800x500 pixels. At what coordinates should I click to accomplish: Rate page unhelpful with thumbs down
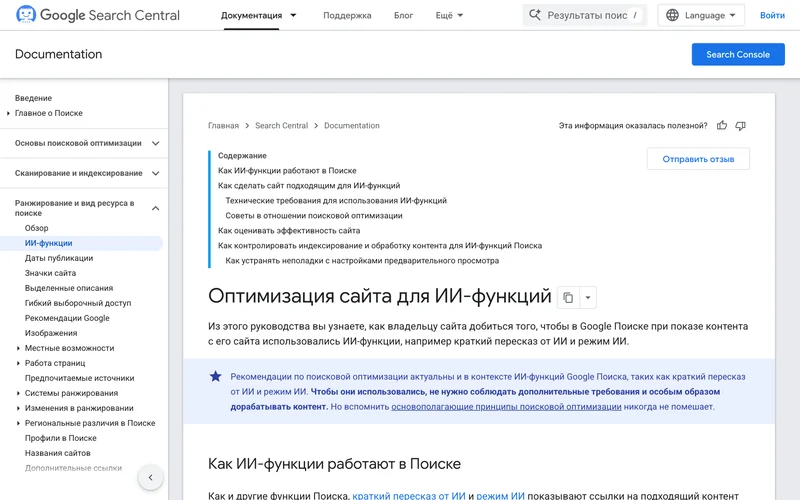[740, 126]
